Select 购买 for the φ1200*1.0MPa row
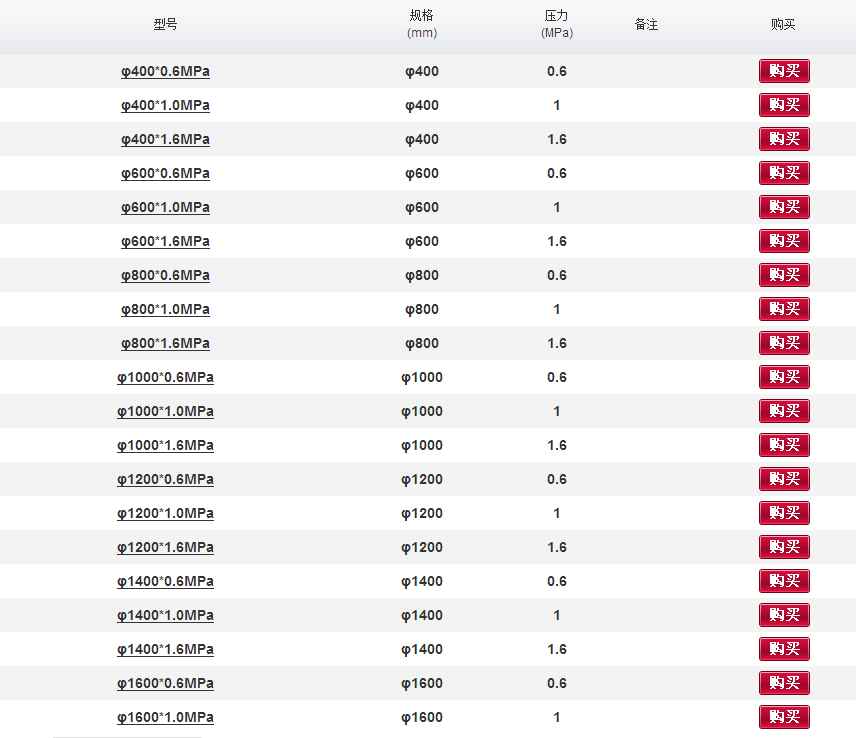856x738 pixels. (x=784, y=513)
